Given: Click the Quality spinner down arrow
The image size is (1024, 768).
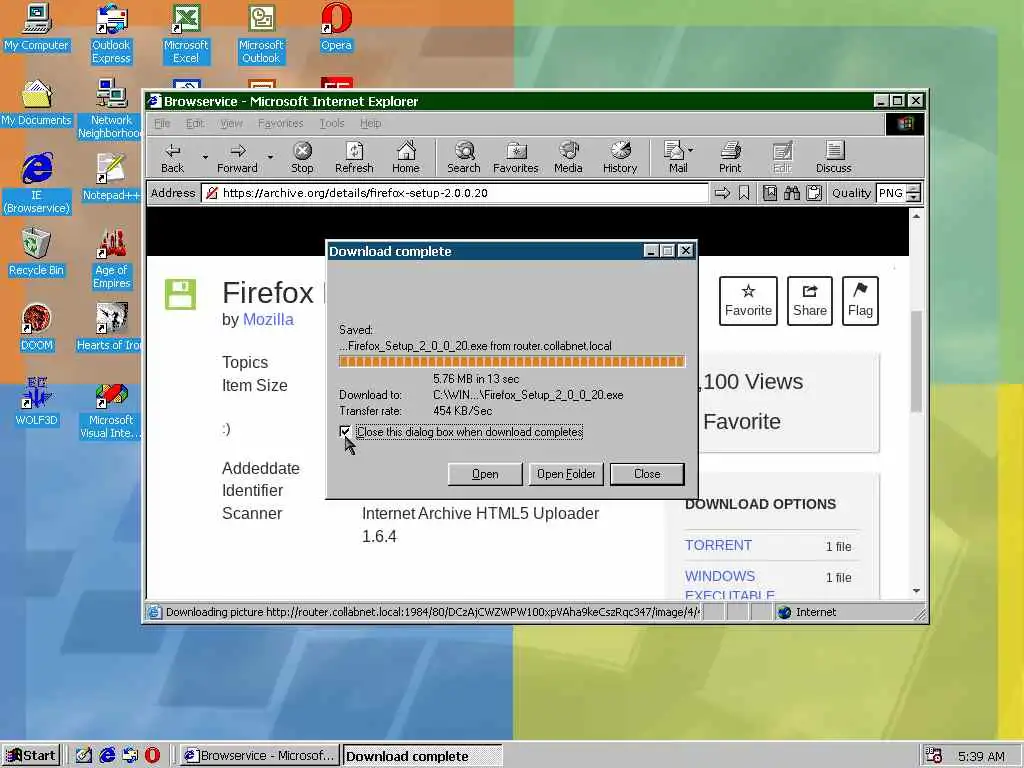Looking at the screenshot, I should (x=914, y=197).
